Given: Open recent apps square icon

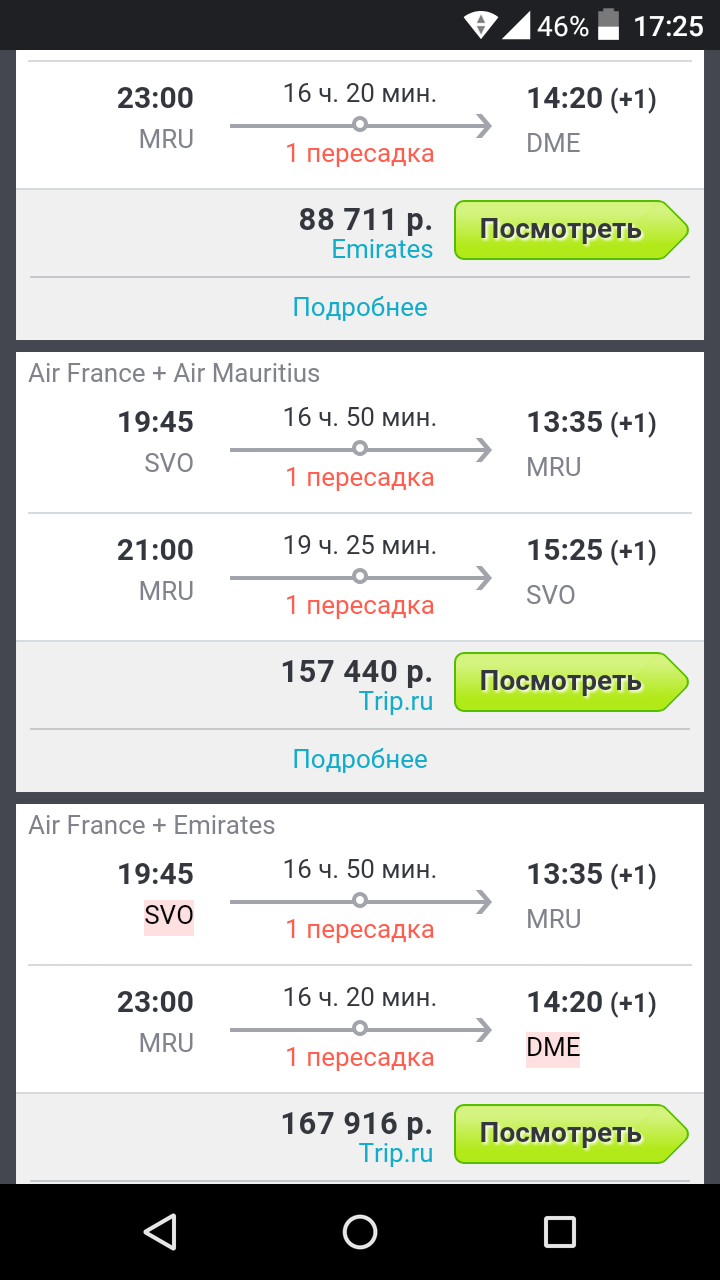Looking at the screenshot, I should 559,1231.
